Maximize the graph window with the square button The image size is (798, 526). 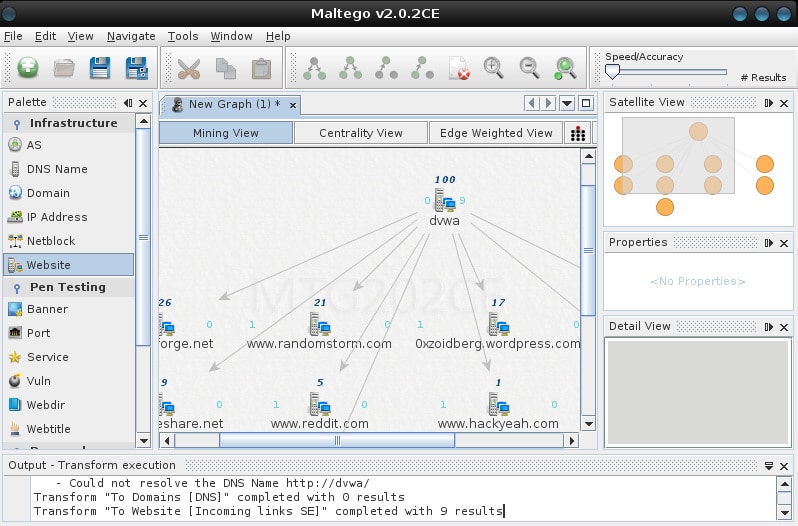tap(586, 103)
